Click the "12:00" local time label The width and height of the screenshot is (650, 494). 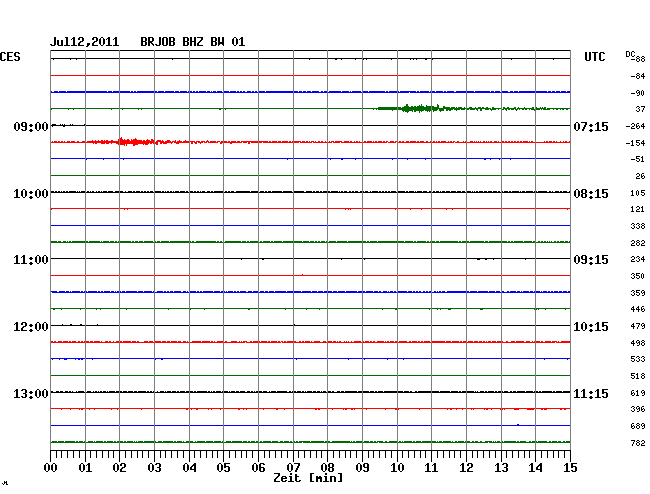click(31, 327)
